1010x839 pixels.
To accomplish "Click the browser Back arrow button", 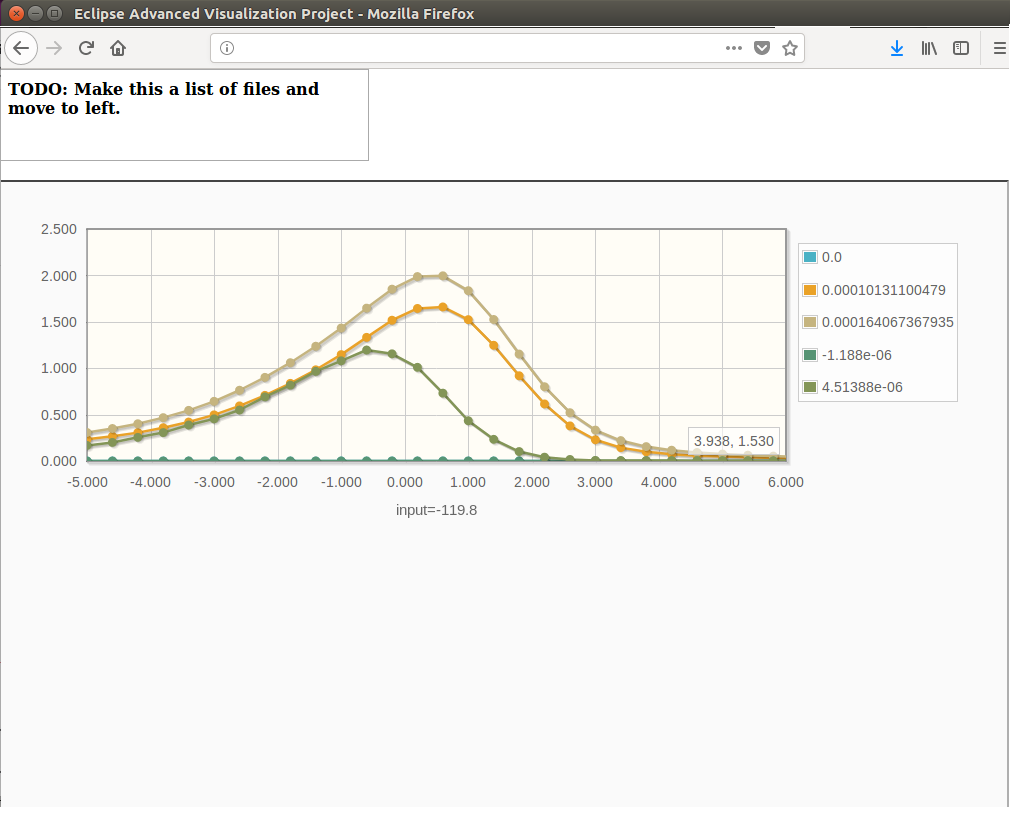I will [x=21, y=48].
